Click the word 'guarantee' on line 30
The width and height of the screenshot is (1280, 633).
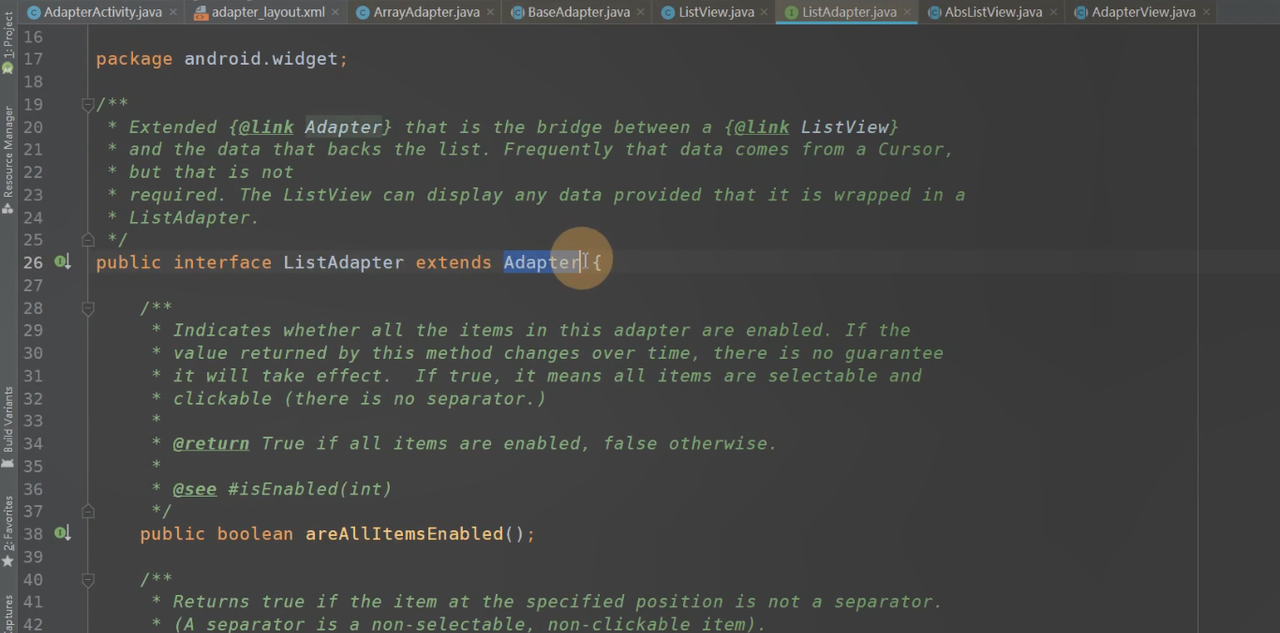tap(894, 353)
